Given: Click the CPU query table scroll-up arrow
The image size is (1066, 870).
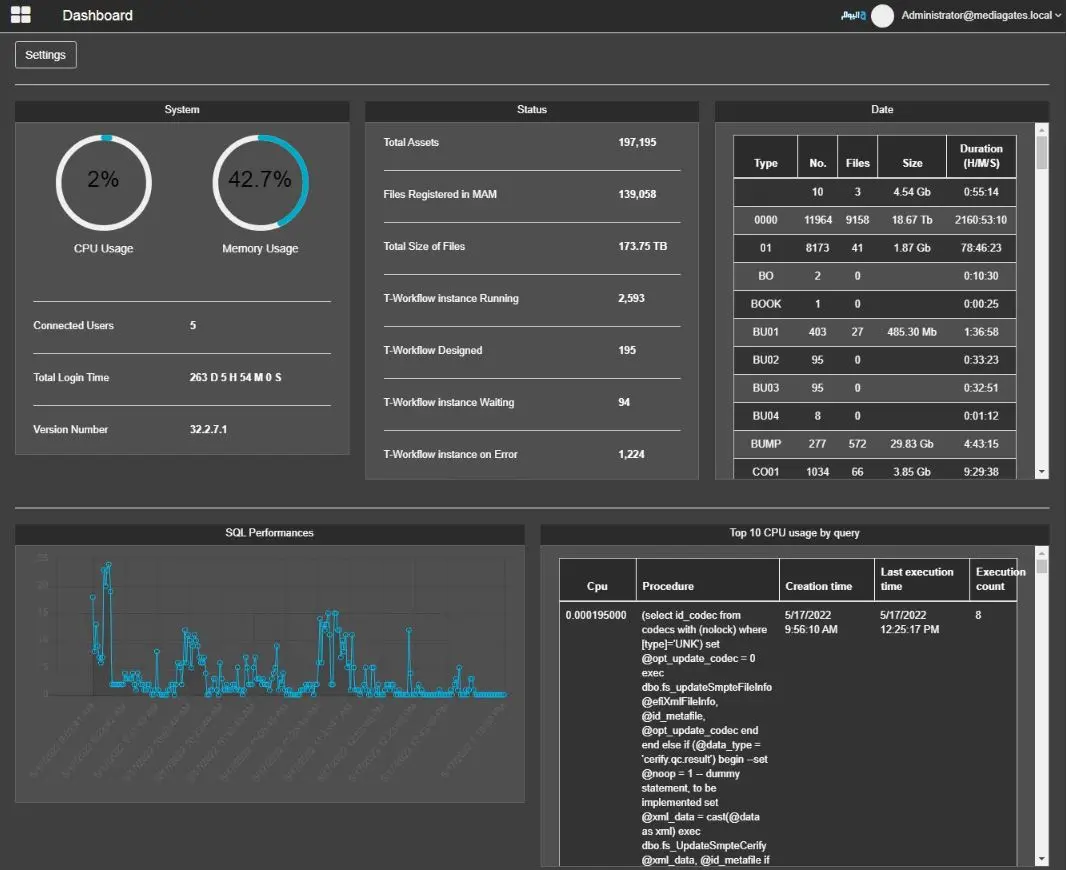Looking at the screenshot, I should (1042, 553).
